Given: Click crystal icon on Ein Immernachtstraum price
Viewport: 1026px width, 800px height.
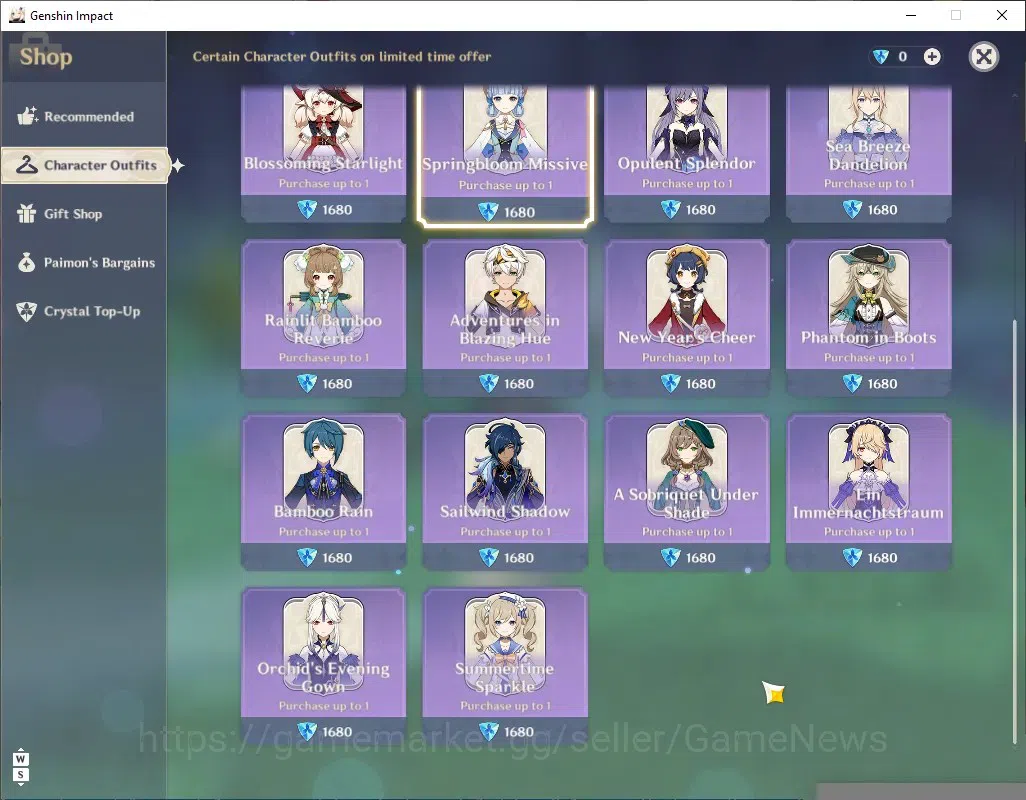Looking at the screenshot, I should (852, 557).
